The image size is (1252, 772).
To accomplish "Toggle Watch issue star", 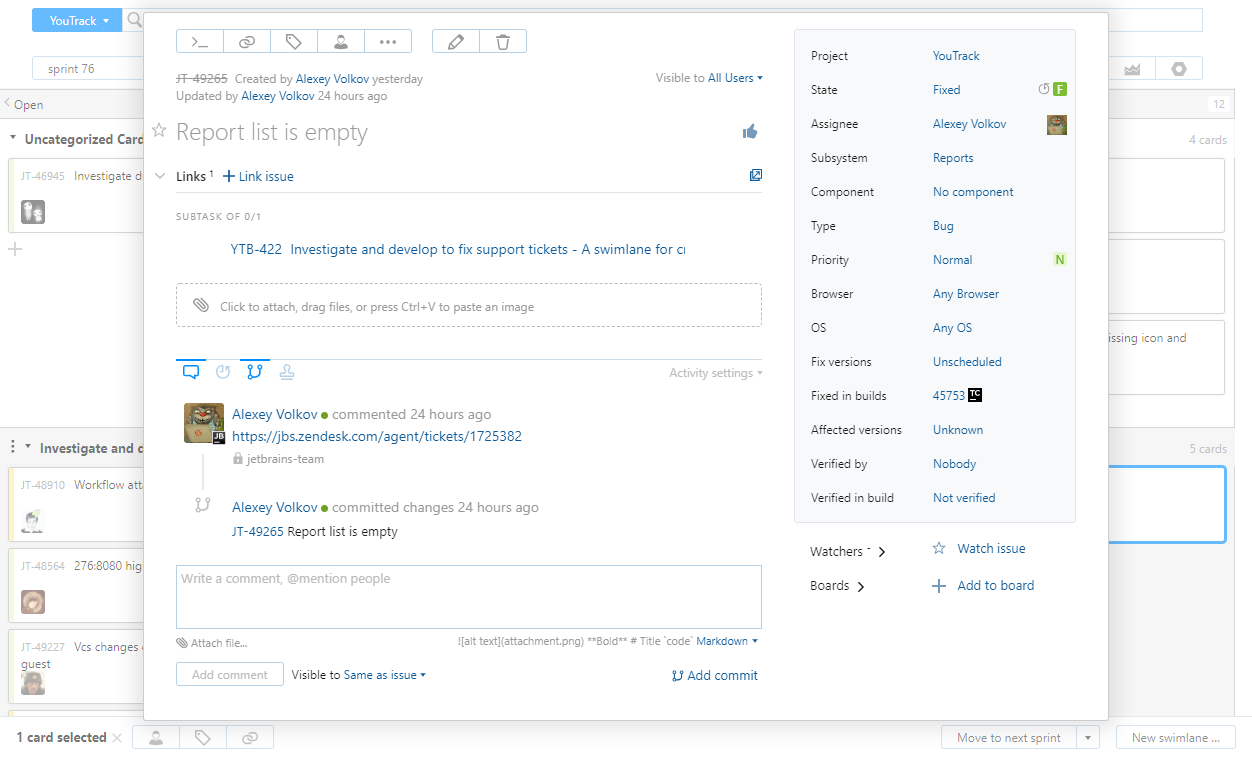I will pyautogui.click(x=939, y=548).
